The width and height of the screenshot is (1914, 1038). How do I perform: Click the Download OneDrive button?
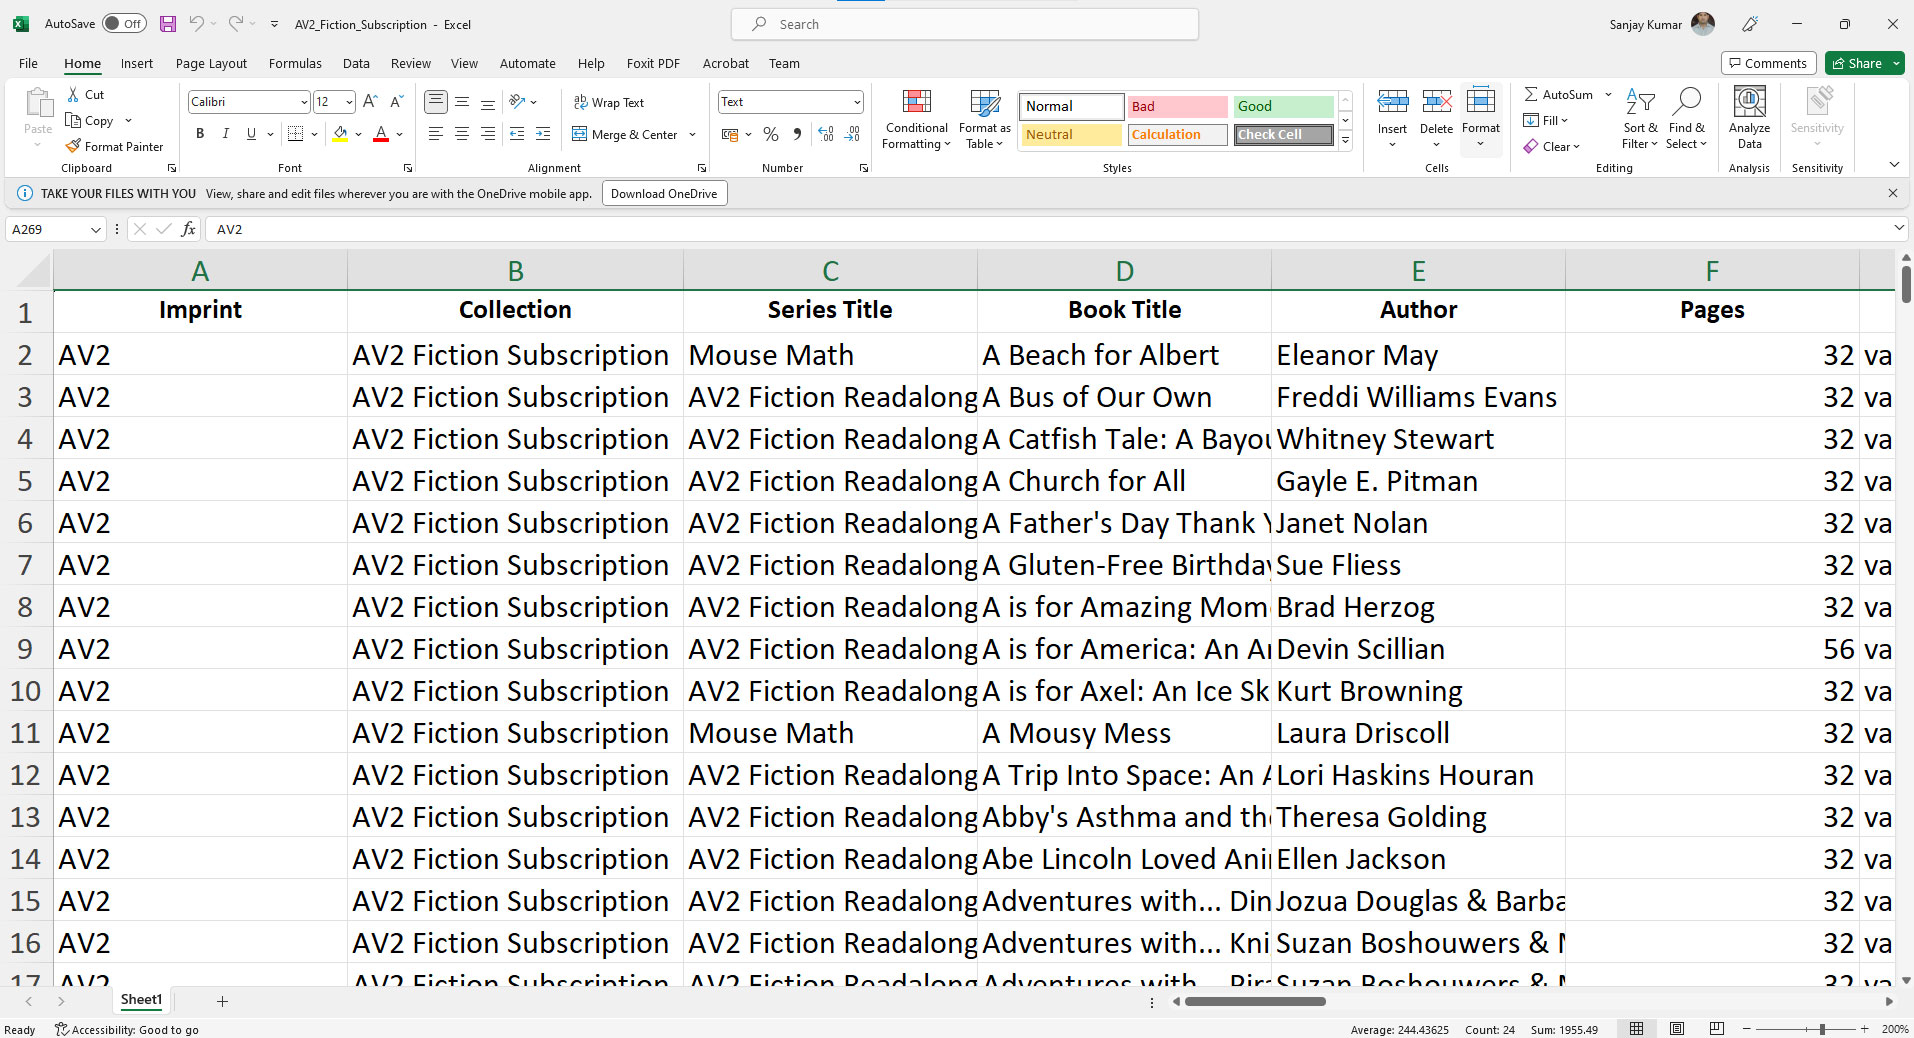pyautogui.click(x=664, y=194)
